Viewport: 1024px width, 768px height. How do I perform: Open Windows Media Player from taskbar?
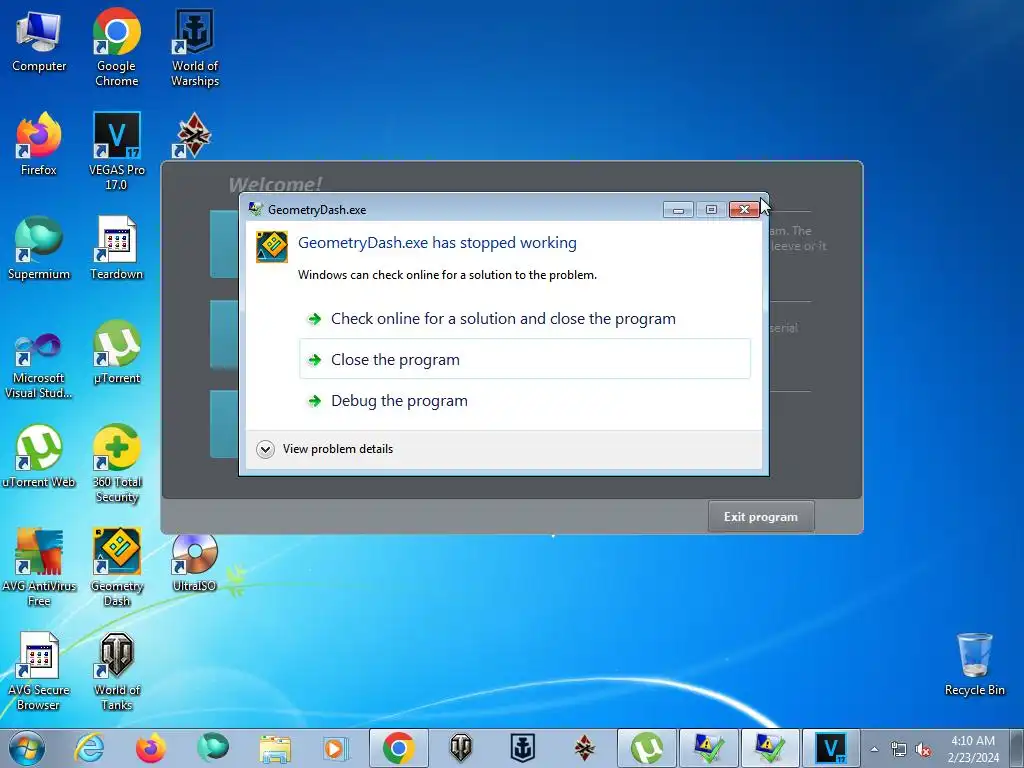pyautogui.click(x=336, y=748)
